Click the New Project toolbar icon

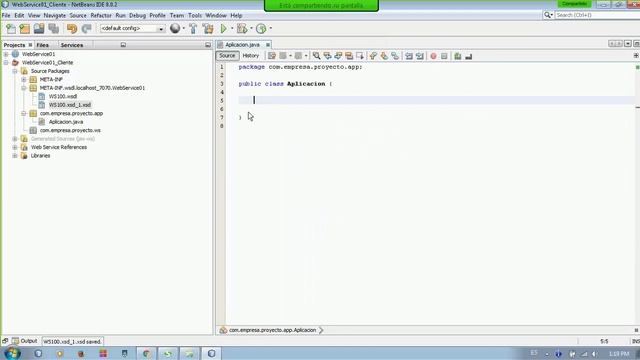25,29
